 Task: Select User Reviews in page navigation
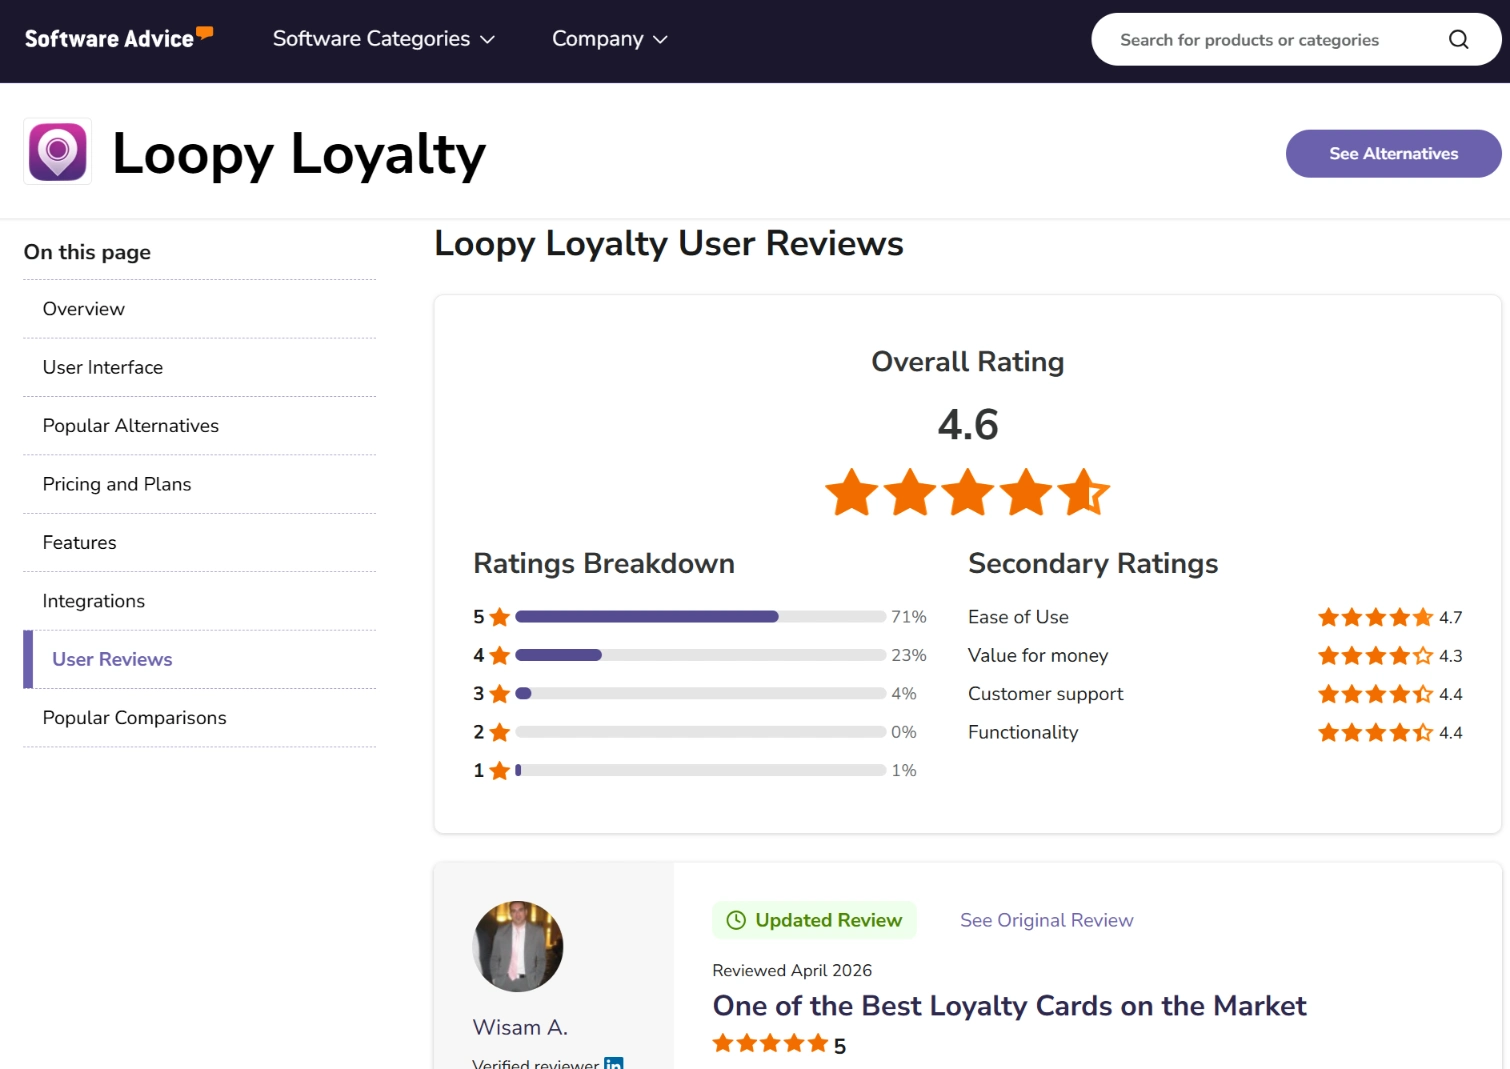point(200,660)
